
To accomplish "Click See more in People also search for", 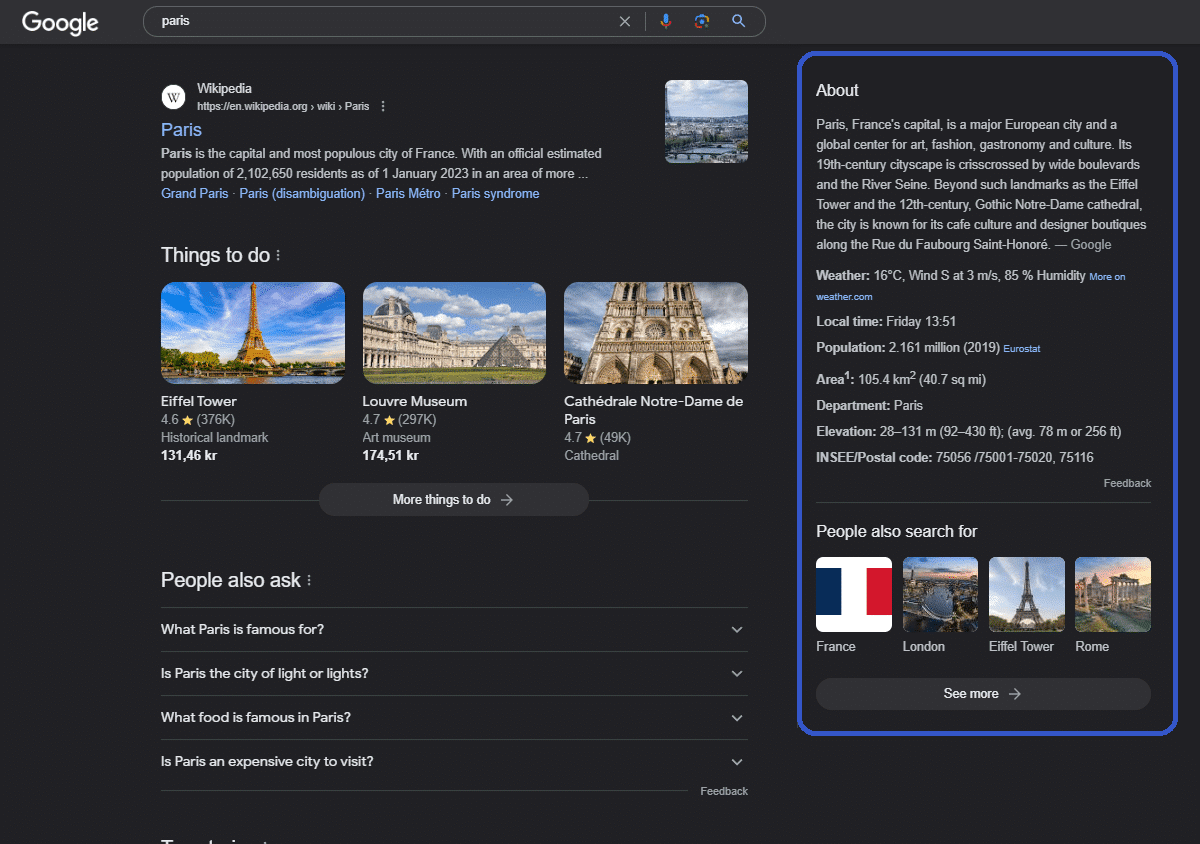I will click(x=983, y=694).
